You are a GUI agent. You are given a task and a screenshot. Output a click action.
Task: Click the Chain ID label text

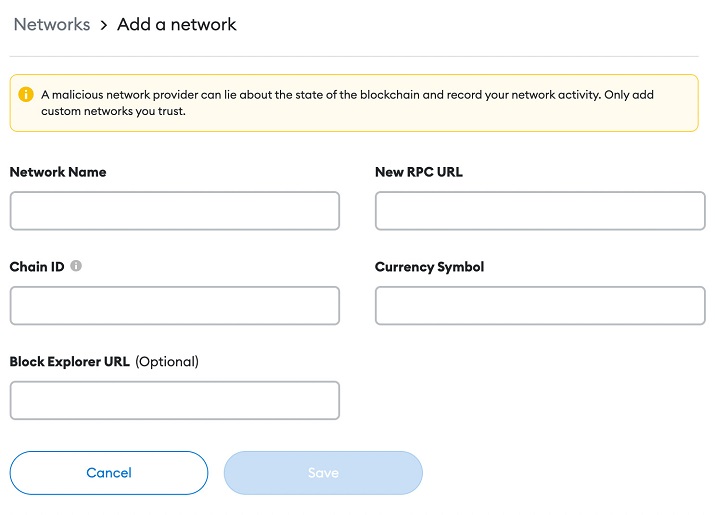37,267
